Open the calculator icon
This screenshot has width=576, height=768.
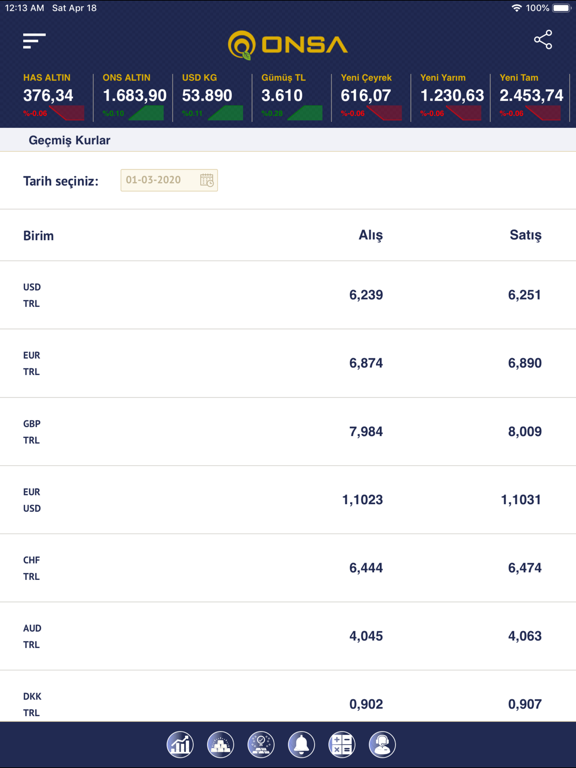point(342,744)
